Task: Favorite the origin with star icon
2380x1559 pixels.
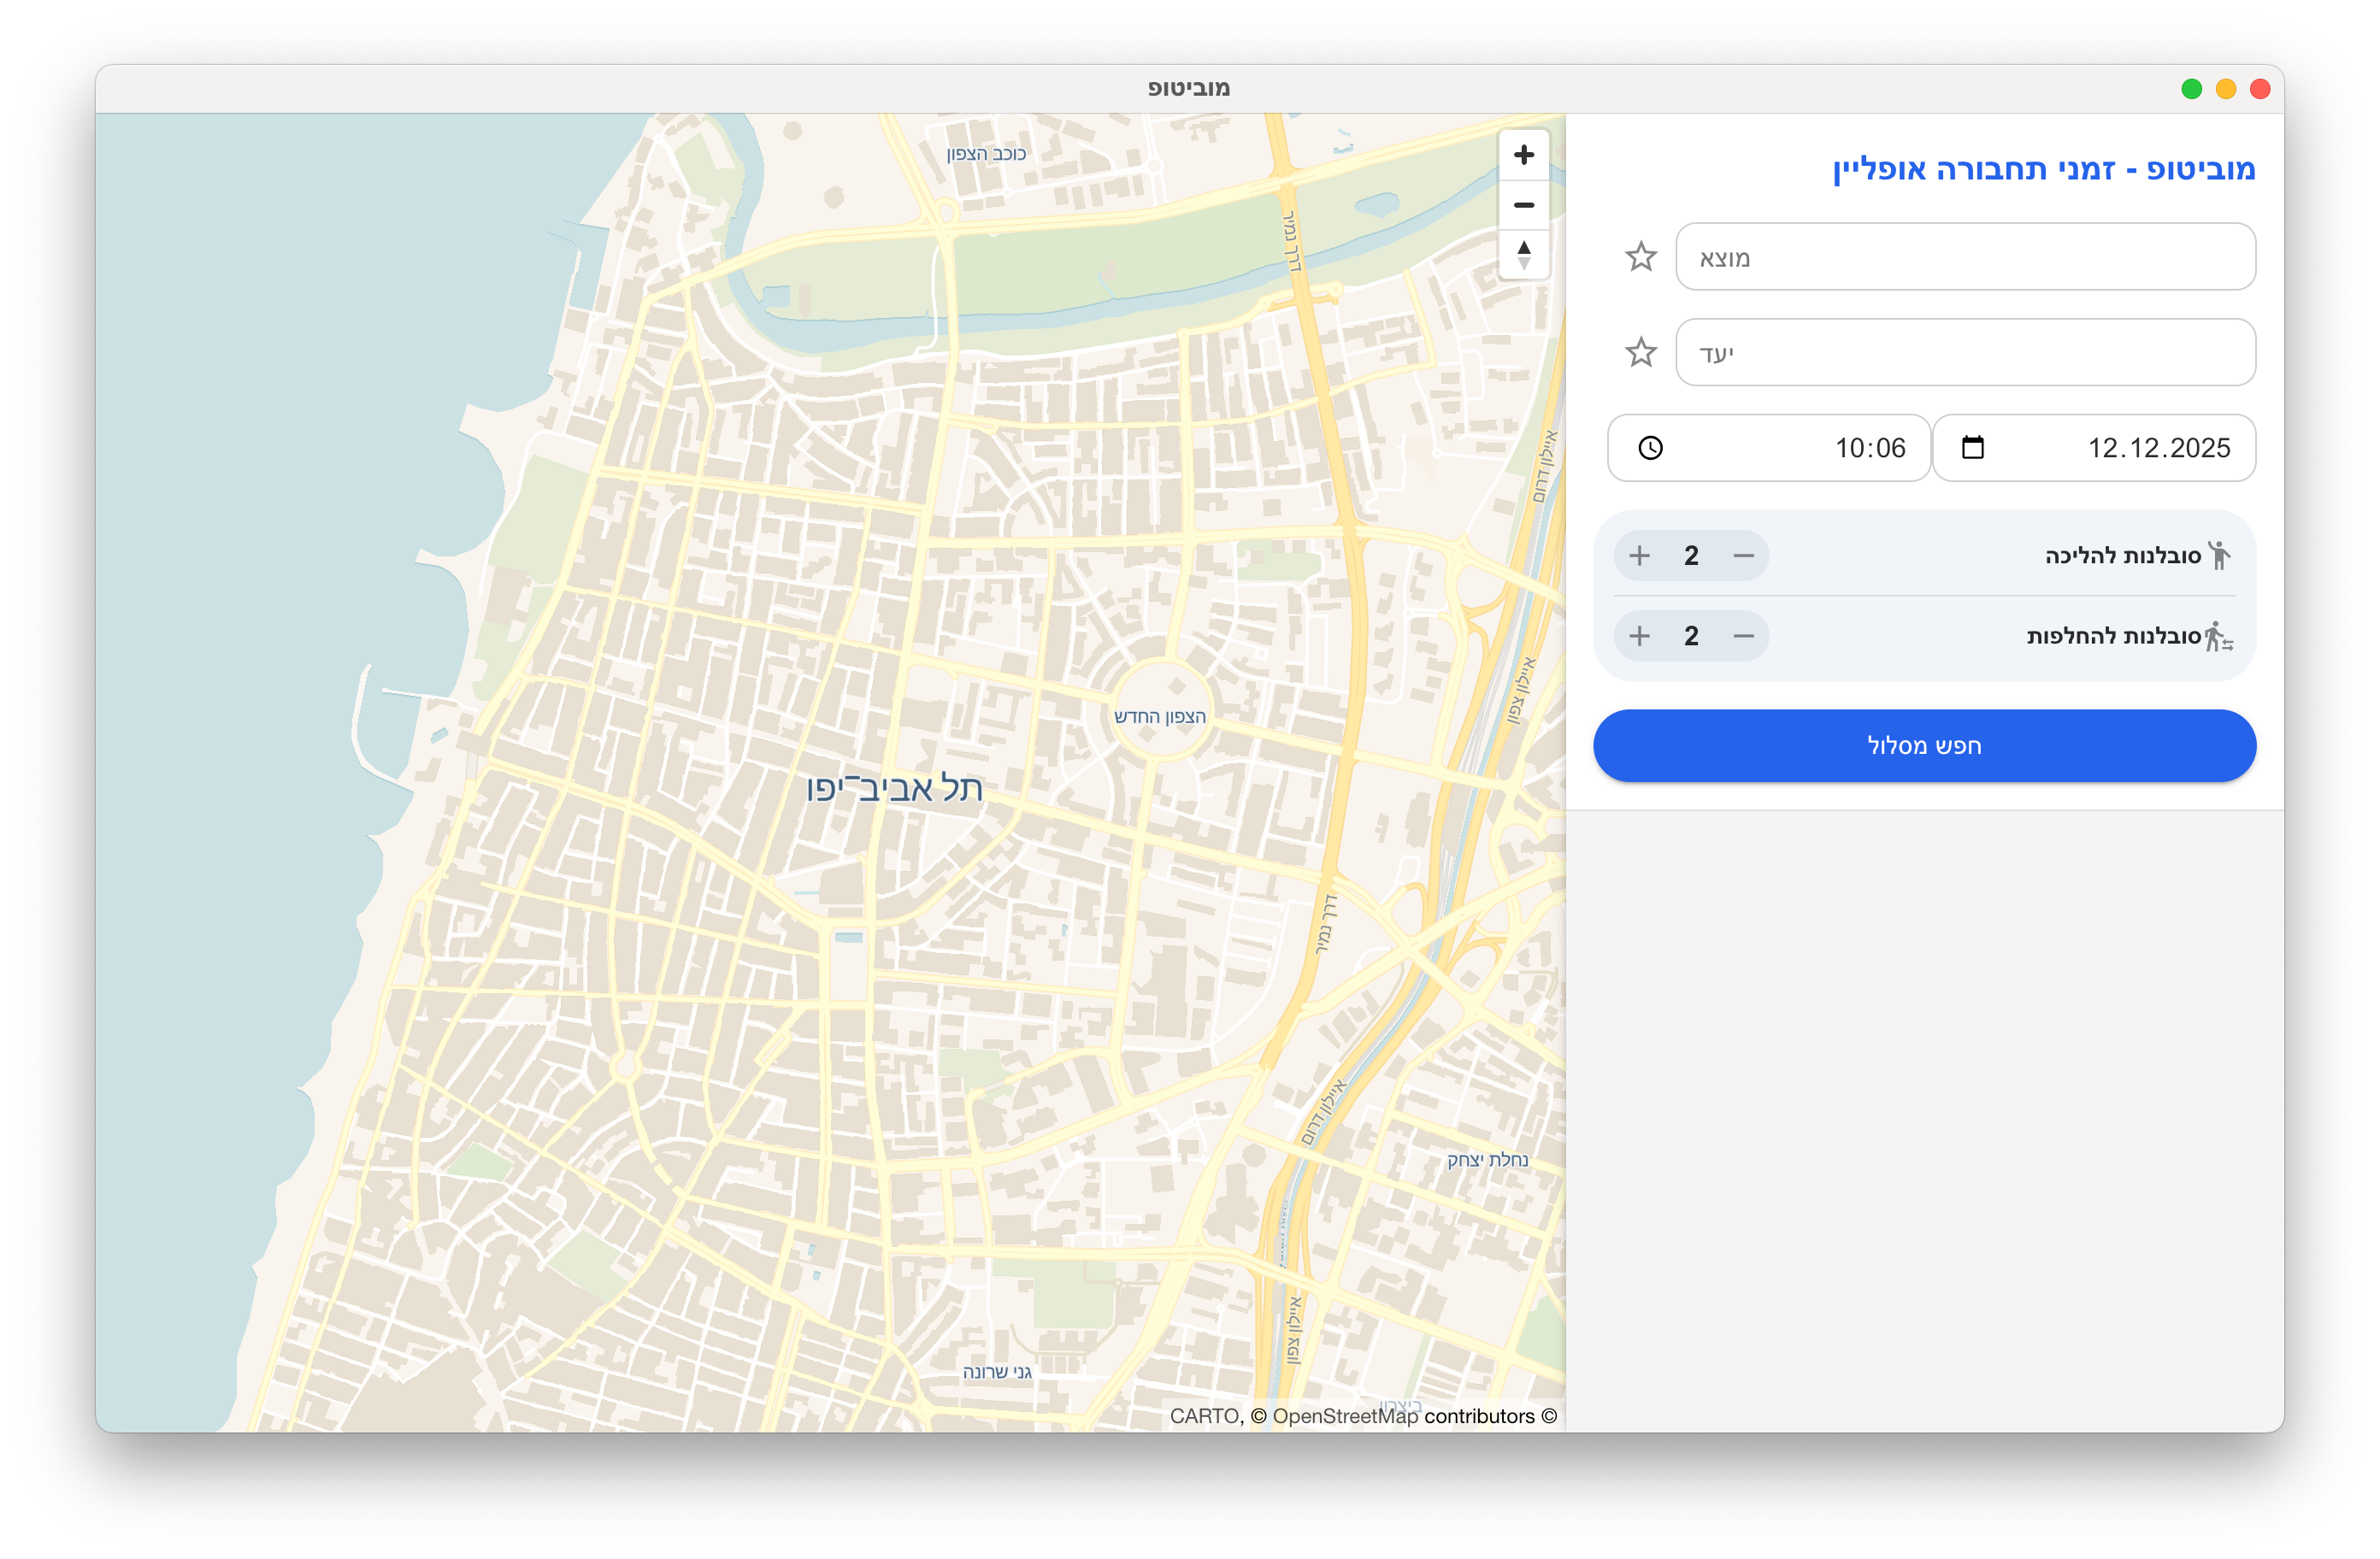Action: [x=1640, y=257]
